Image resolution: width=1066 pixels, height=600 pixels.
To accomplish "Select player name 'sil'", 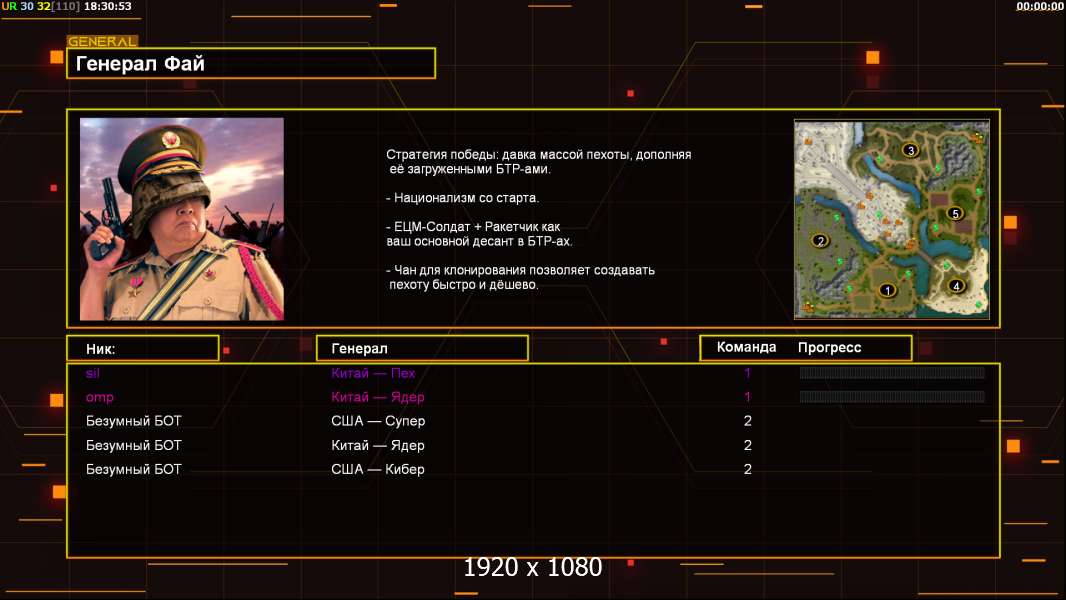I will coord(92,373).
